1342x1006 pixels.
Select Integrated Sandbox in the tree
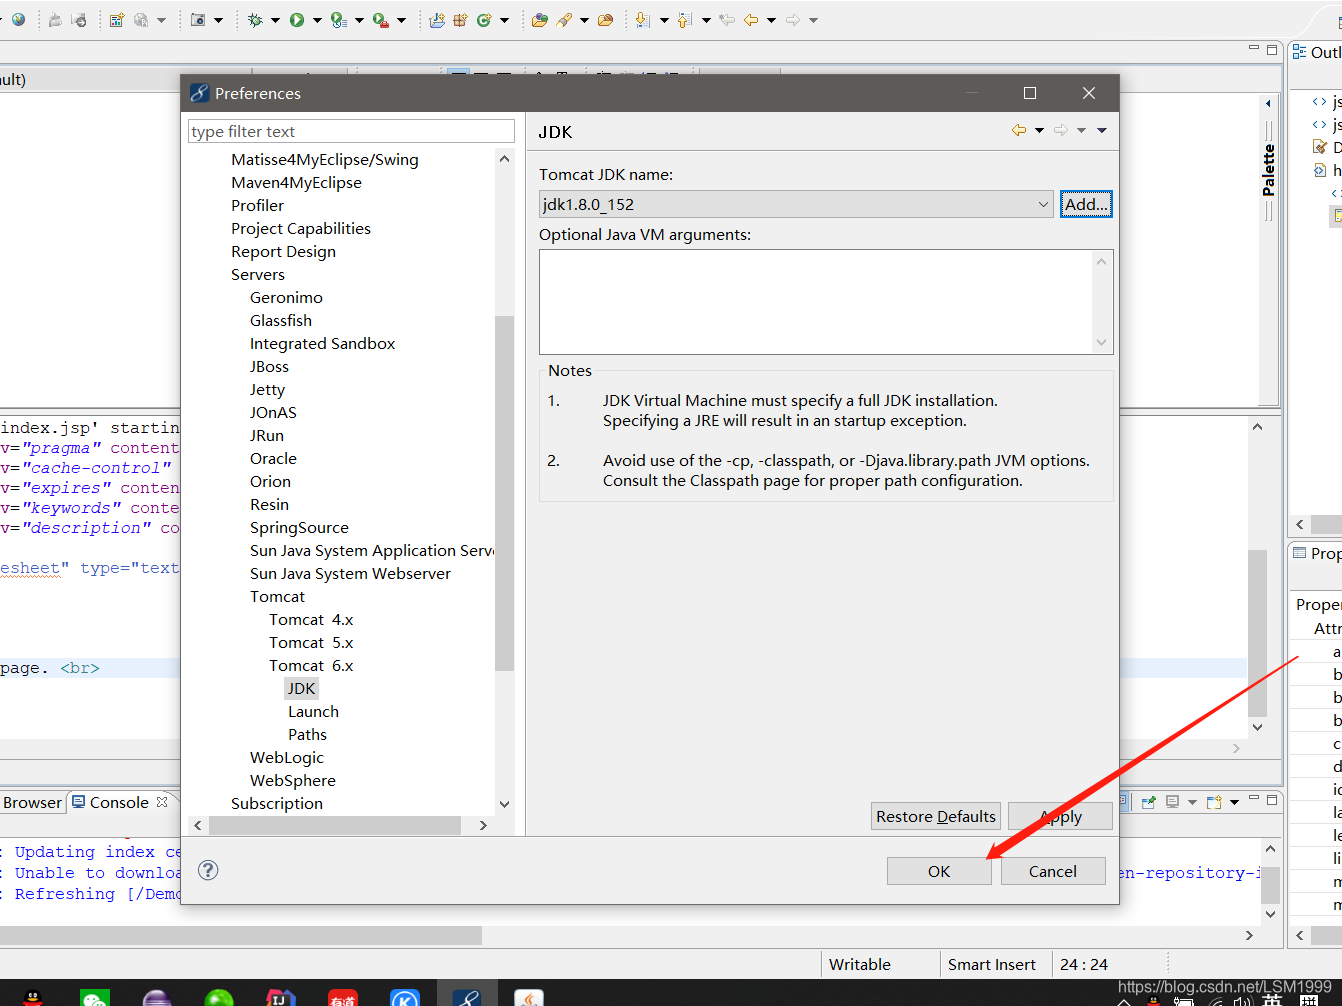click(x=322, y=343)
